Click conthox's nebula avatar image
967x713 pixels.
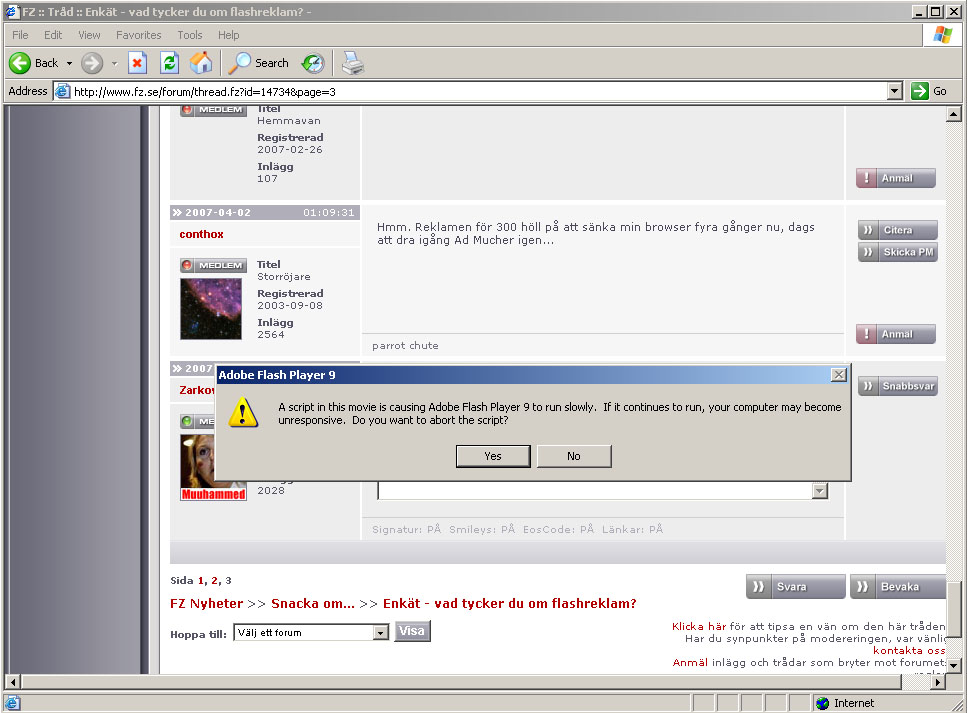211,308
